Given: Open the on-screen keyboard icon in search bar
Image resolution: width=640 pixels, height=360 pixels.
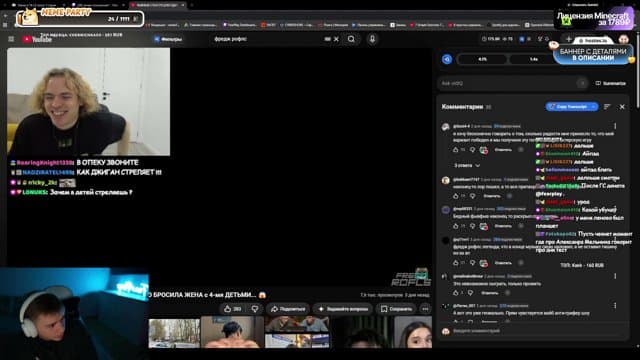Looking at the screenshot, I should coord(327,39).
